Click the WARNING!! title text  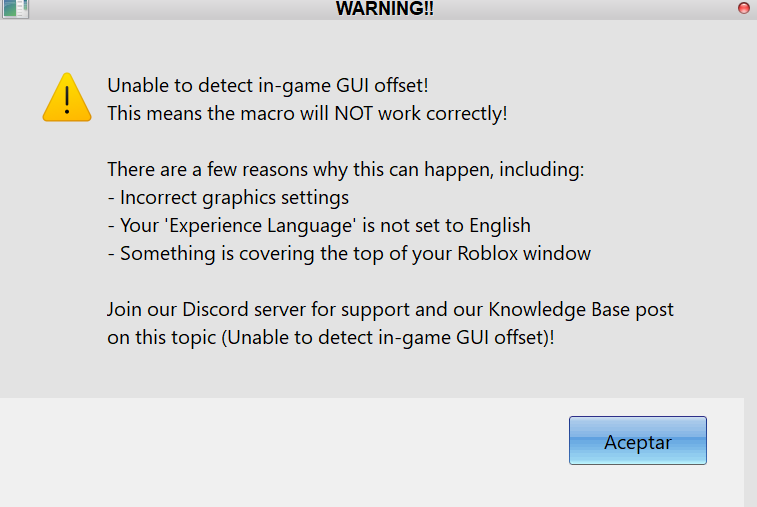pyautogui.click(x=384, y=9)
